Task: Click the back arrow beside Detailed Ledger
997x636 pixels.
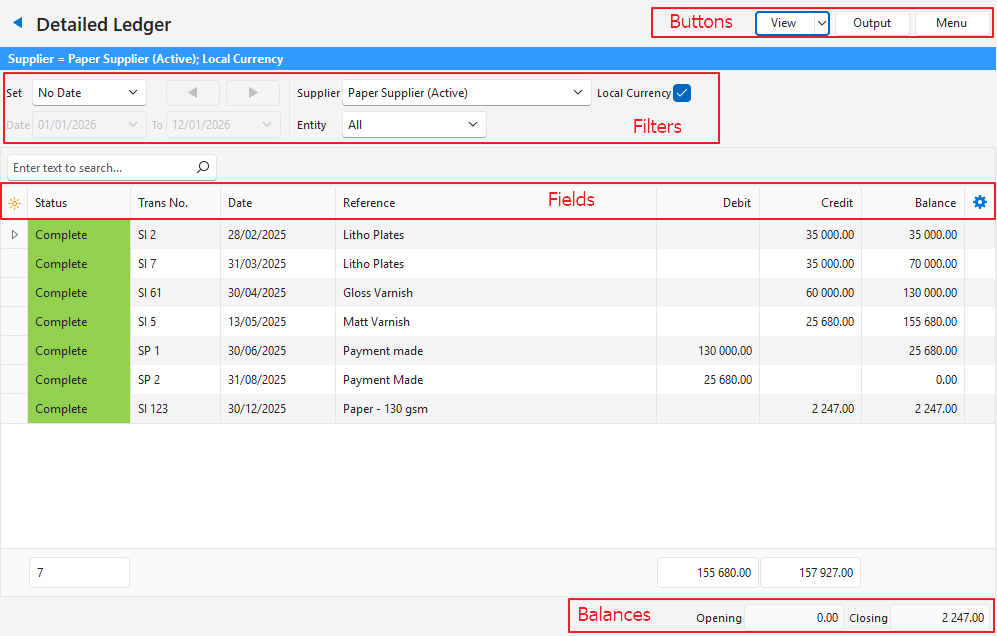Action: pyautogui.click(x=17, y=23)
